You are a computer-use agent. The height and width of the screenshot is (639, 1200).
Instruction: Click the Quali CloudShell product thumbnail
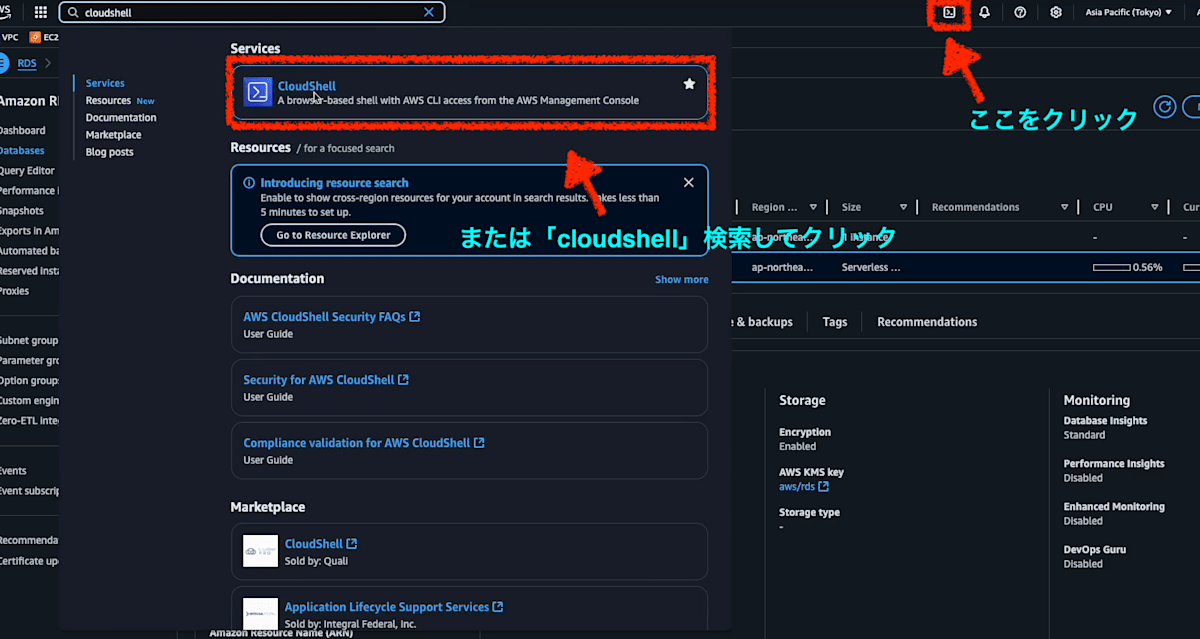(261, 551)
